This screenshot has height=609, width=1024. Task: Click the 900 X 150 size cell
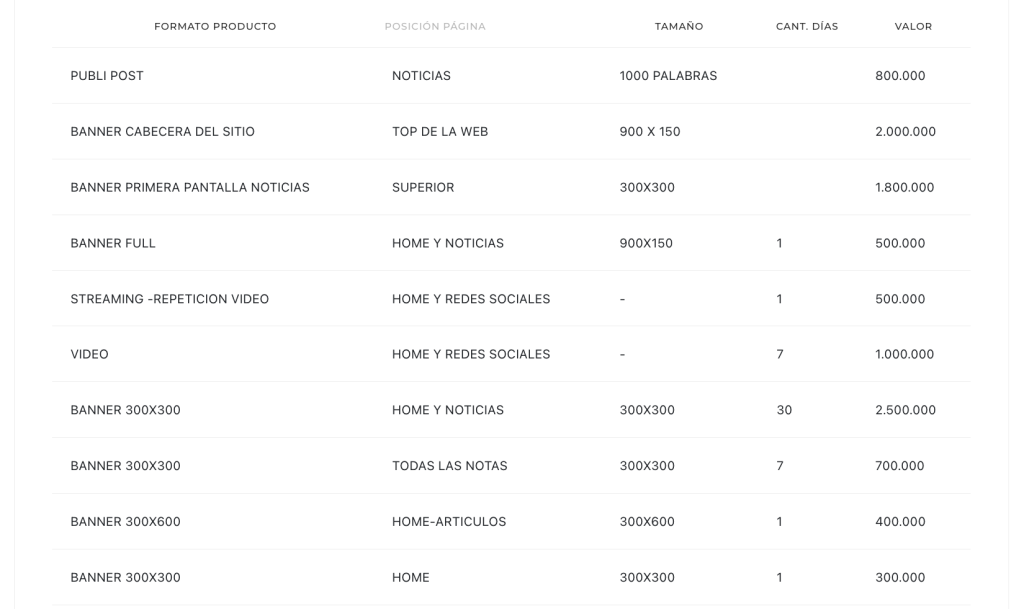[x=650, y=132]
